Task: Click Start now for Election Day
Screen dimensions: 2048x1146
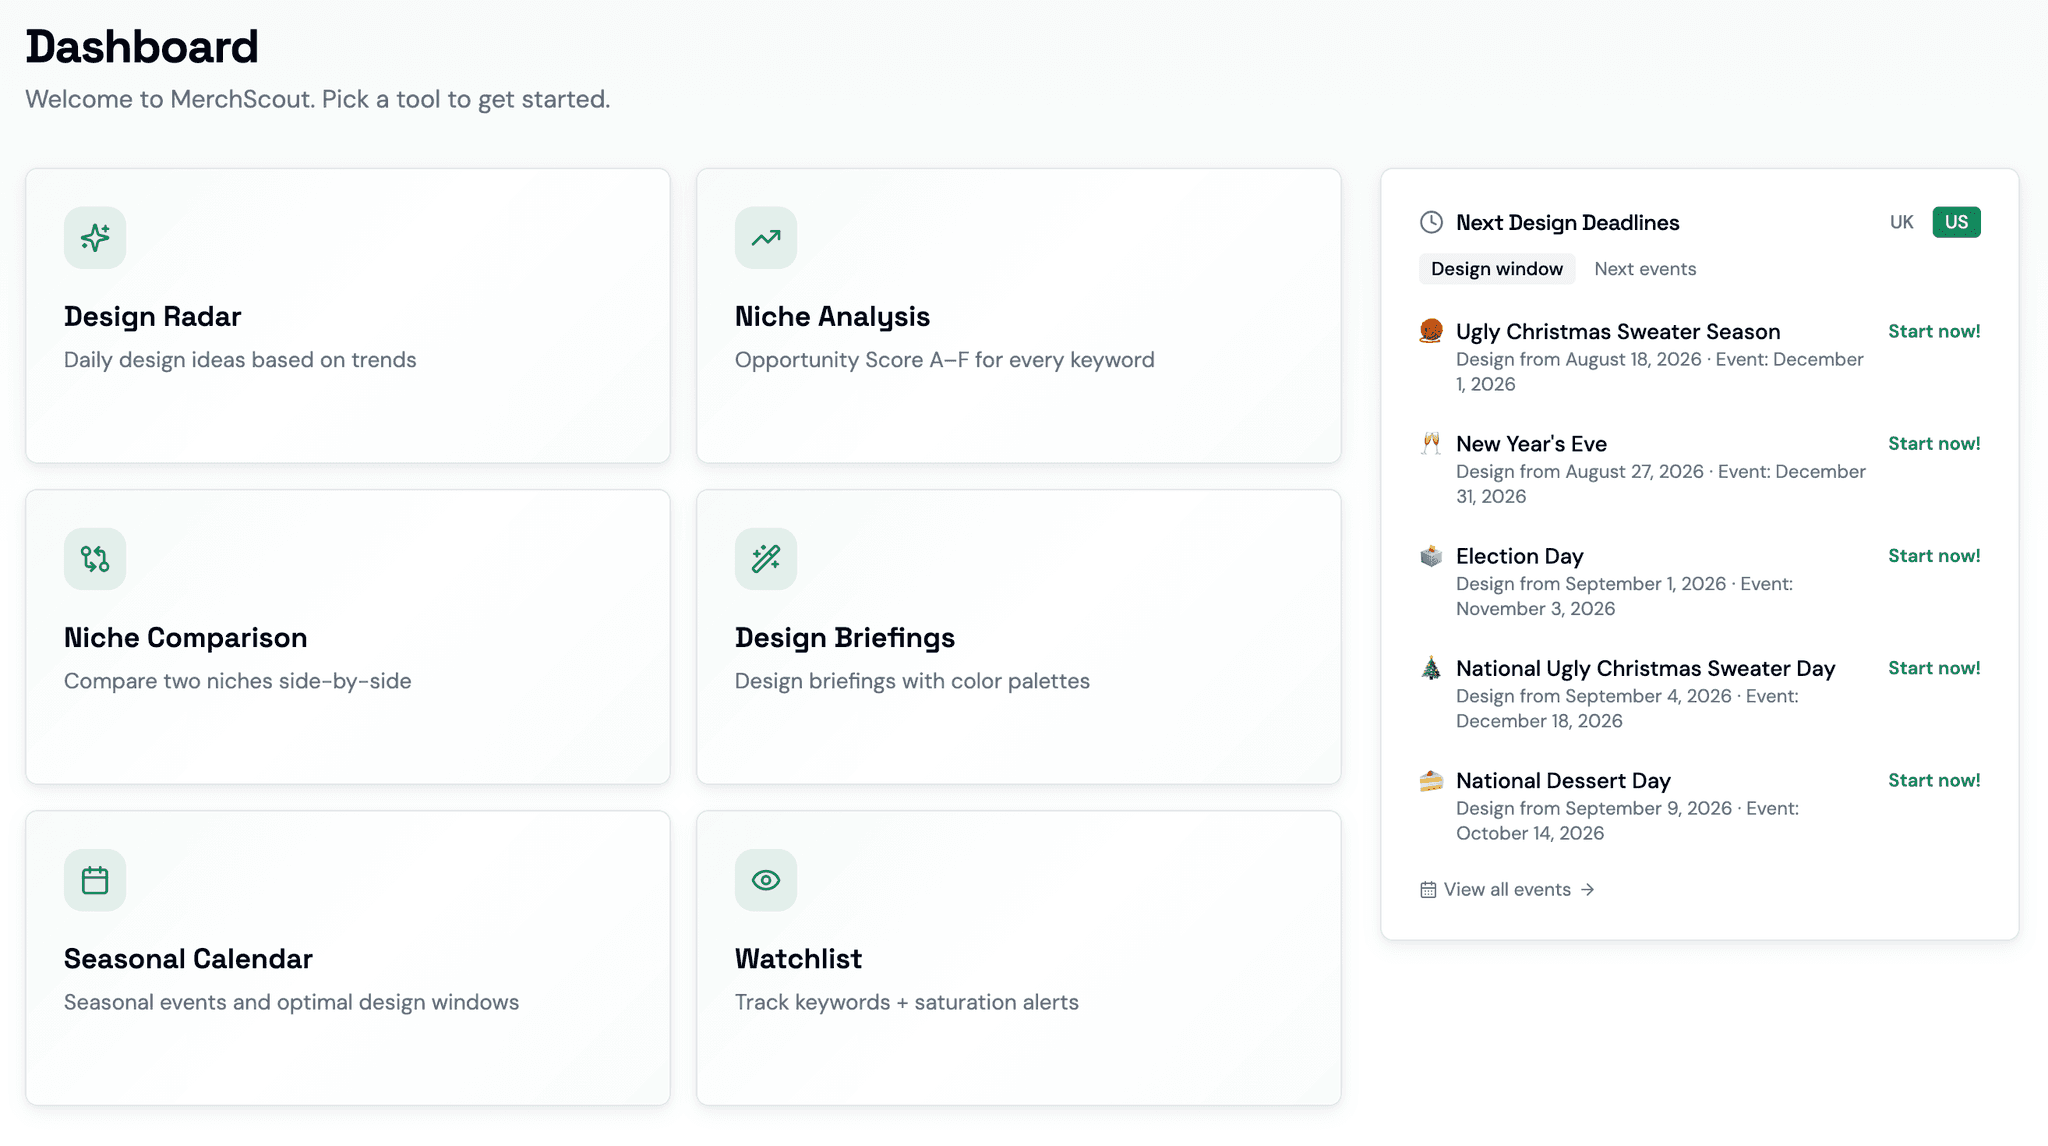Action: pos(1934,556)
